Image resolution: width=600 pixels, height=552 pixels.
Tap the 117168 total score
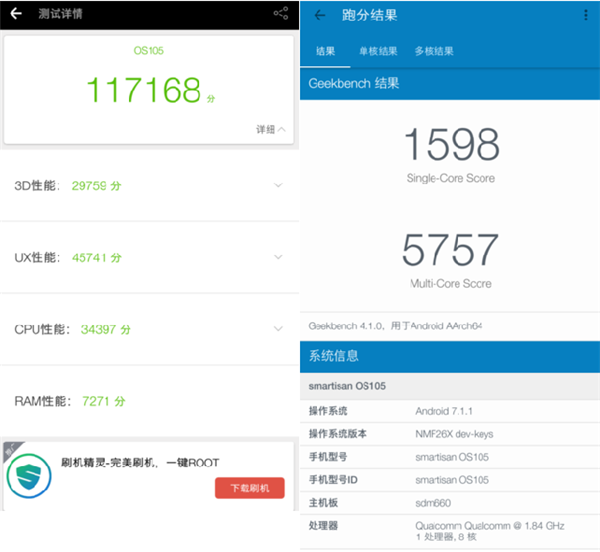[144, 90]
